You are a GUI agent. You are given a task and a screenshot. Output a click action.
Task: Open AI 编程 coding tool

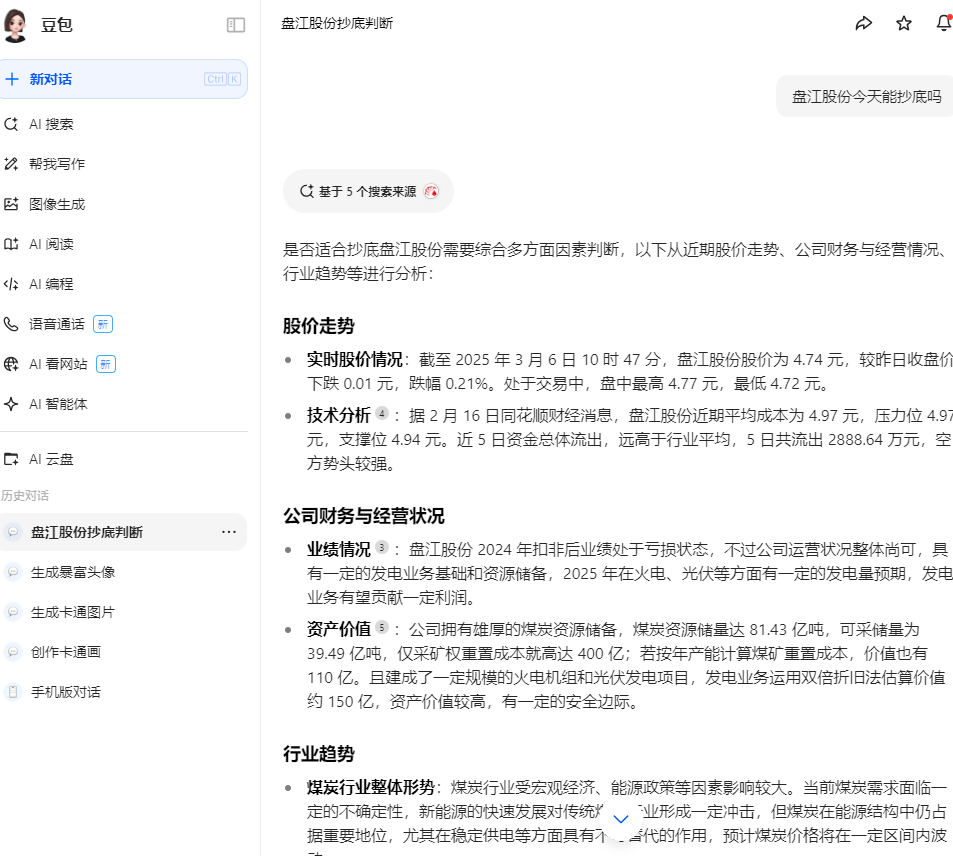pos(51,284)
